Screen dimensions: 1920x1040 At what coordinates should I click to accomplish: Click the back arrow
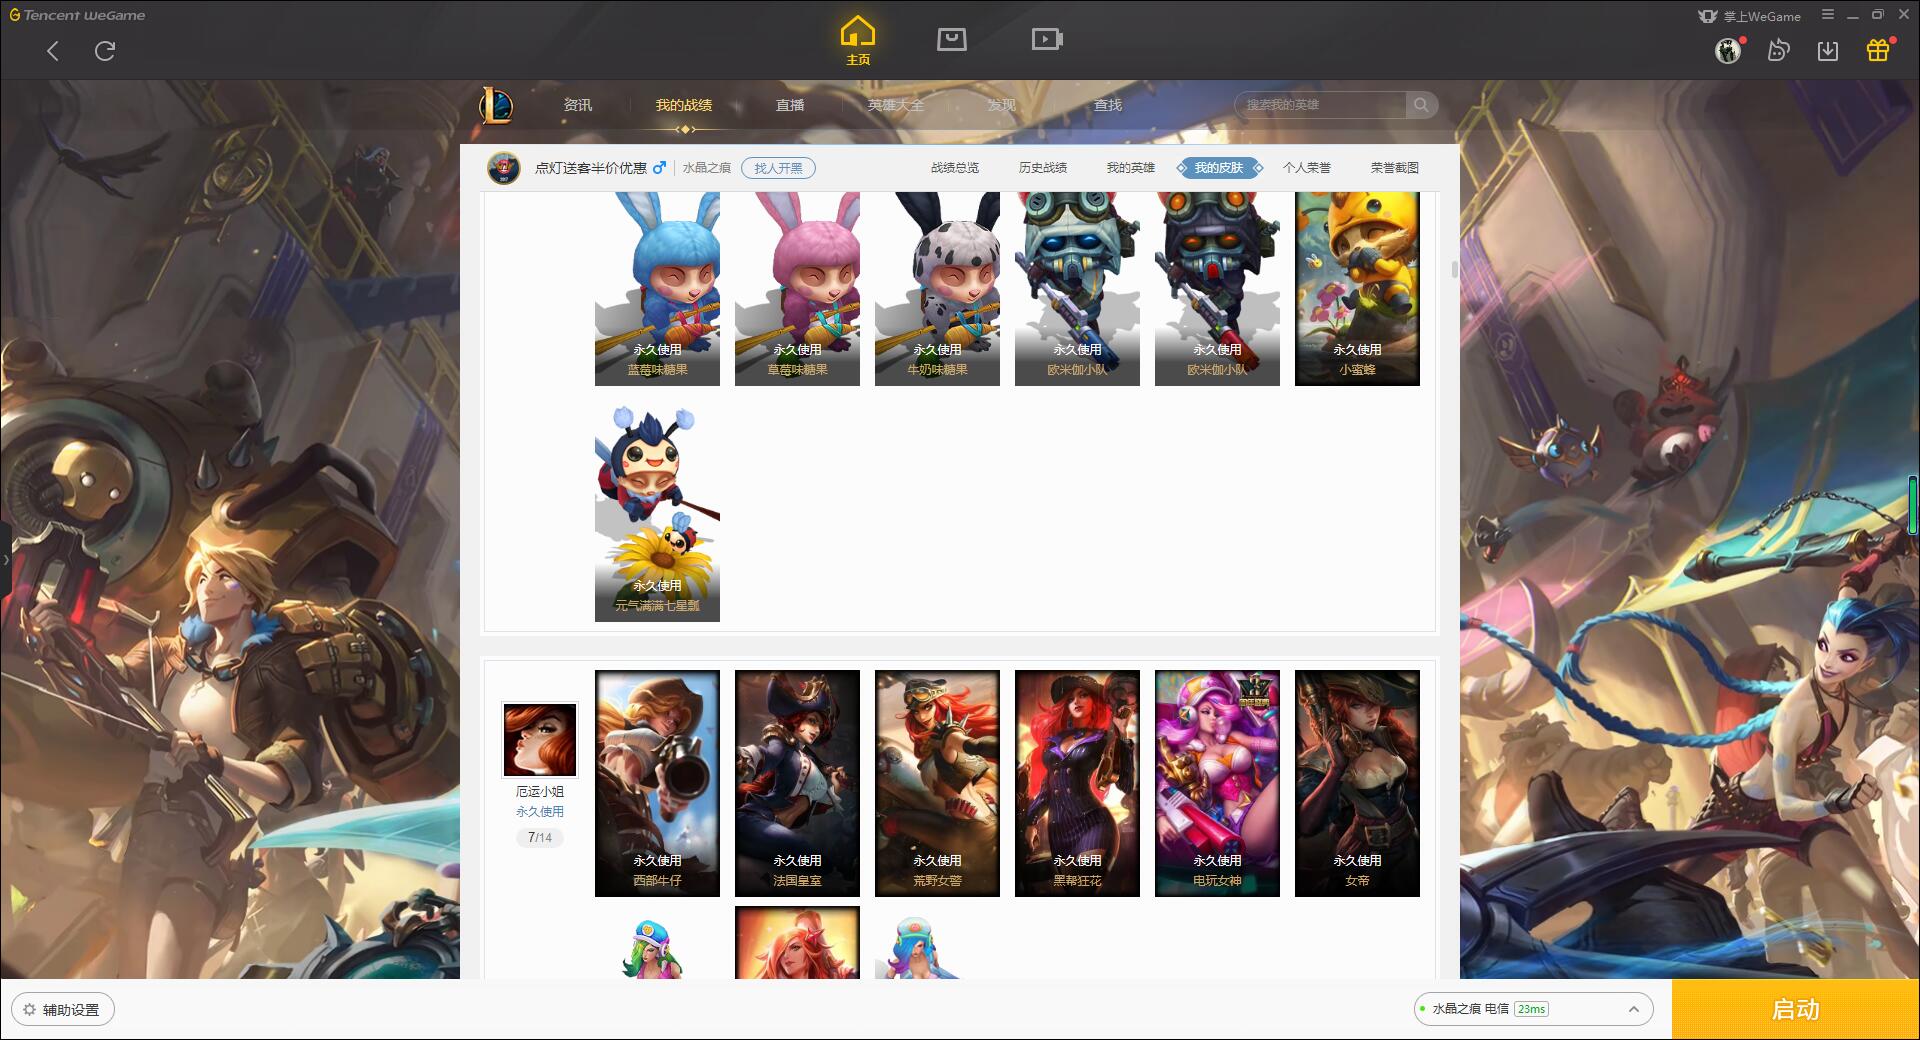pos(53,51)
